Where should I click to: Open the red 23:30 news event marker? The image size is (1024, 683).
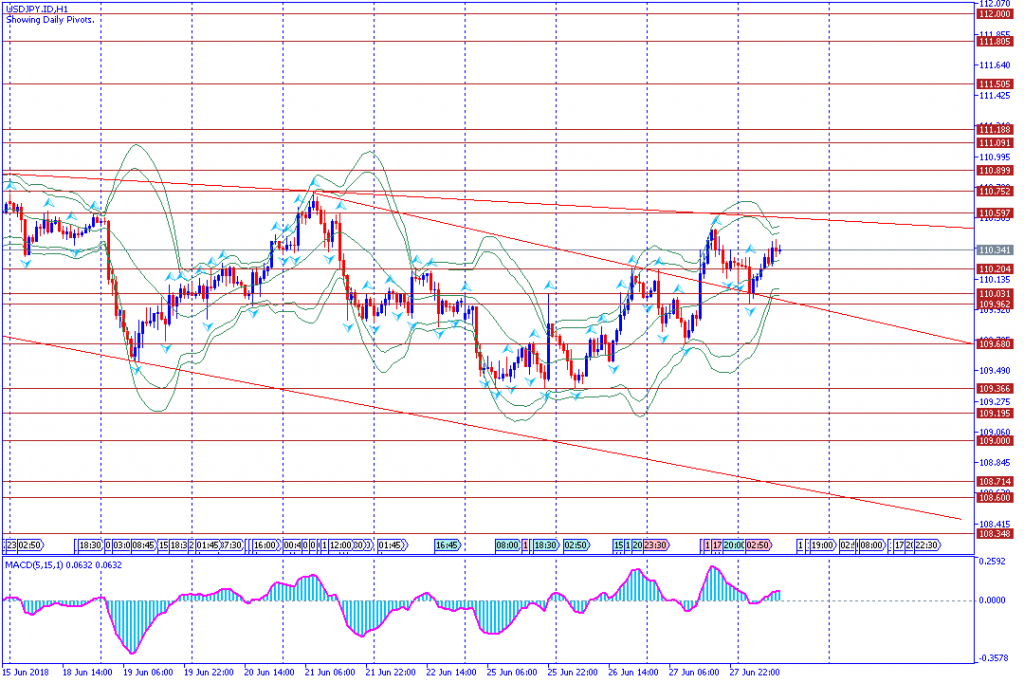[x=655, y=546]
